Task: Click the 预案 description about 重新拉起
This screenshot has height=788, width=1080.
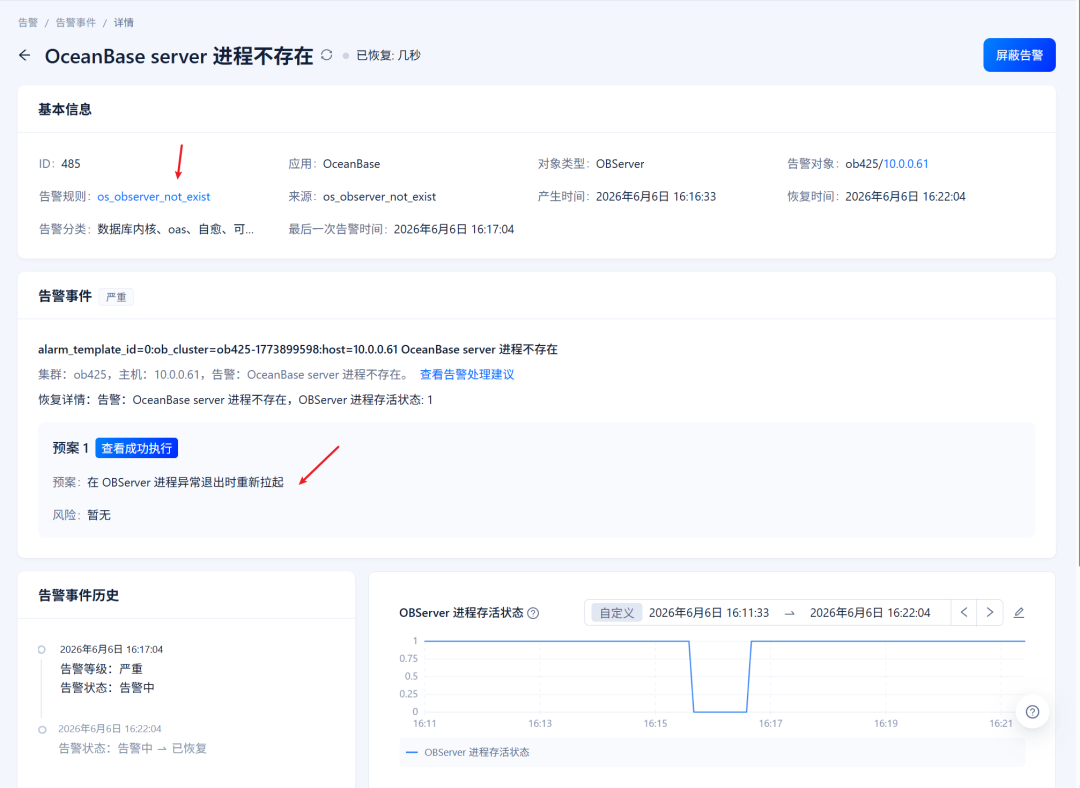Action: [x=185, y=482]
